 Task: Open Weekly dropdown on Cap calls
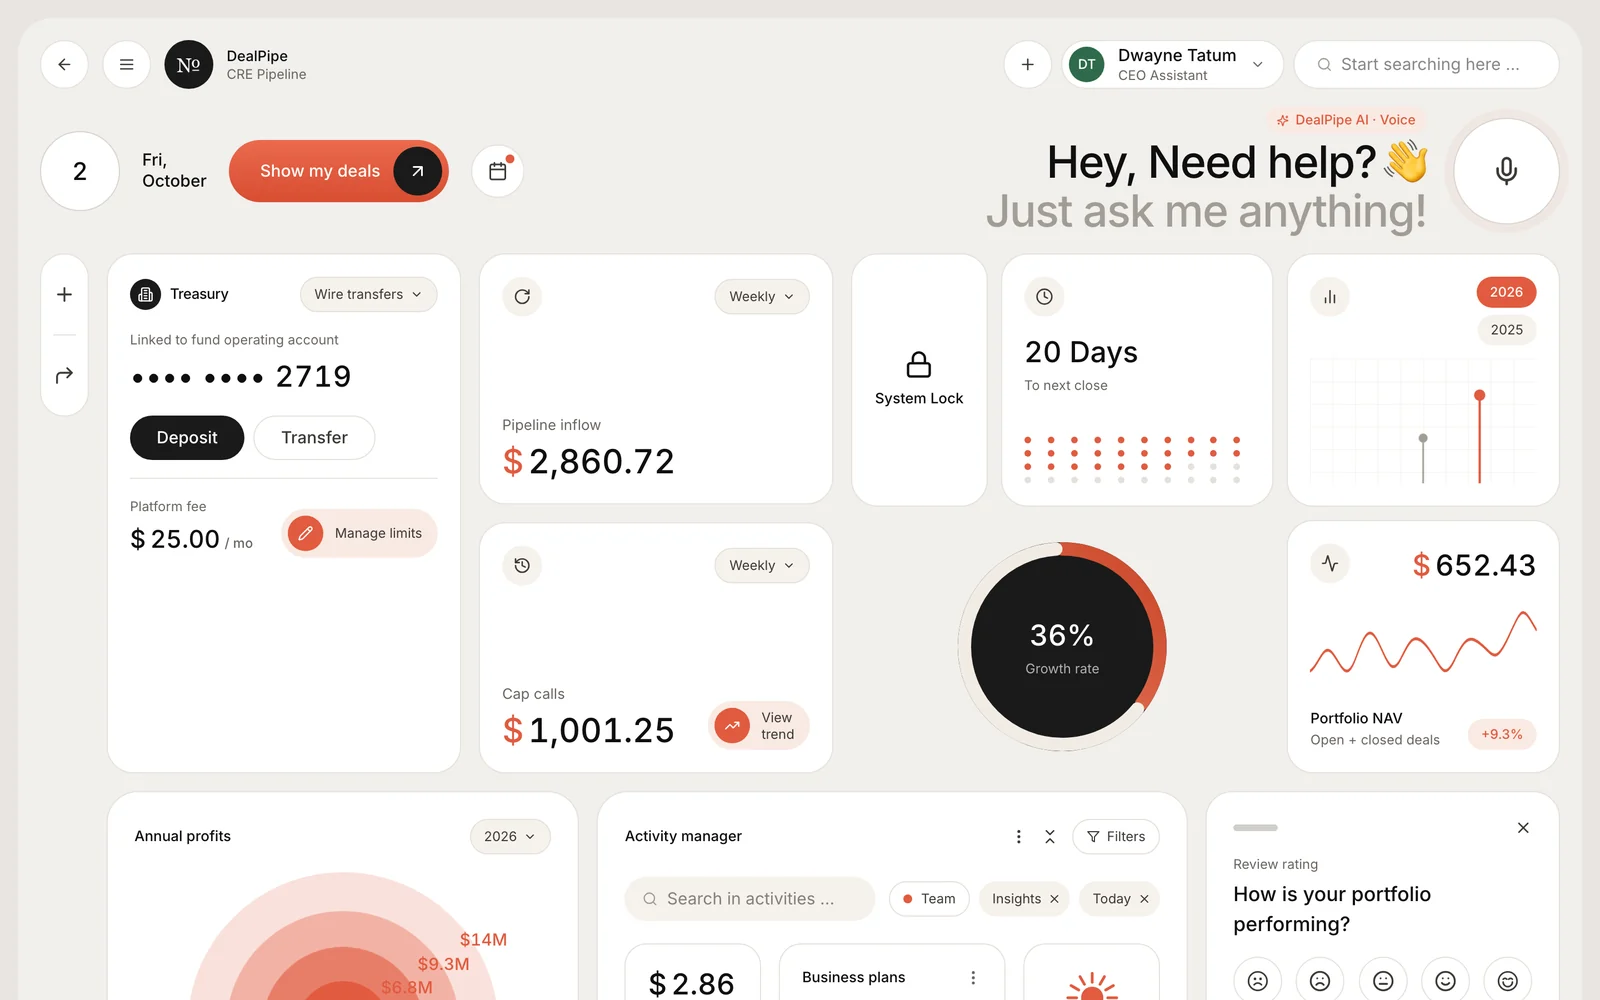[761, 566]
